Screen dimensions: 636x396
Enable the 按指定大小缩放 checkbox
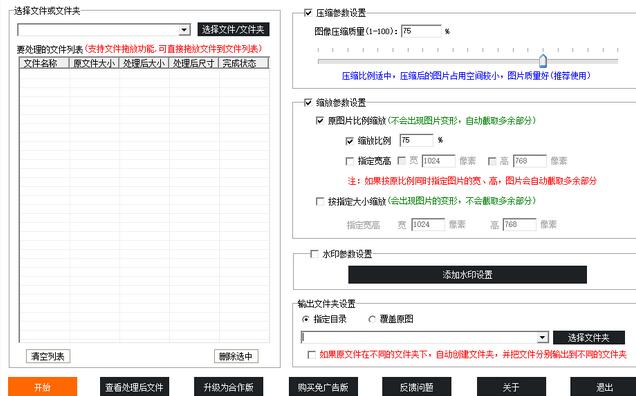pyautogui.click(x=320, y=201)
